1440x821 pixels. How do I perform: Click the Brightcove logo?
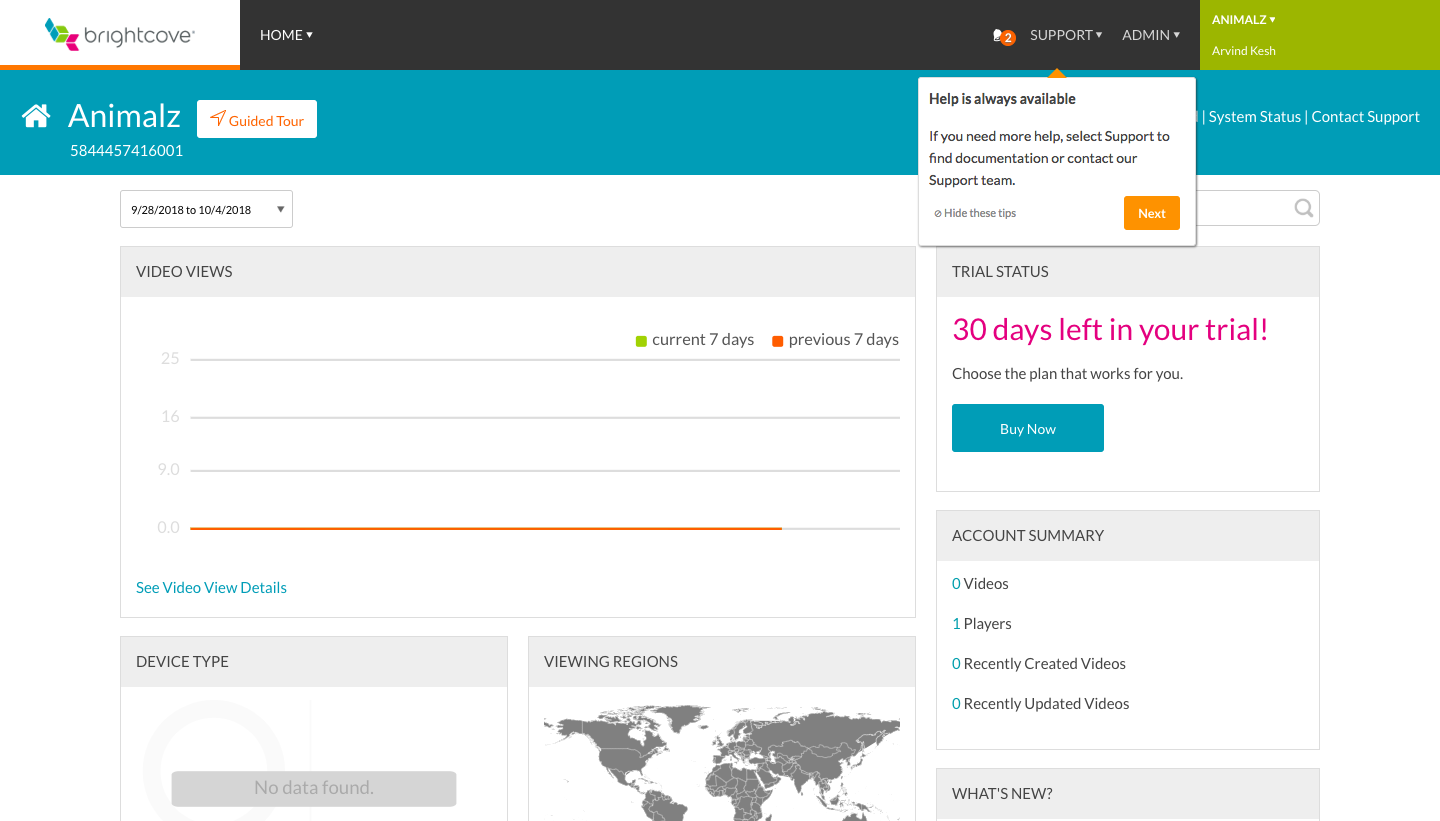pyautogui.click(x=120, y=34)
